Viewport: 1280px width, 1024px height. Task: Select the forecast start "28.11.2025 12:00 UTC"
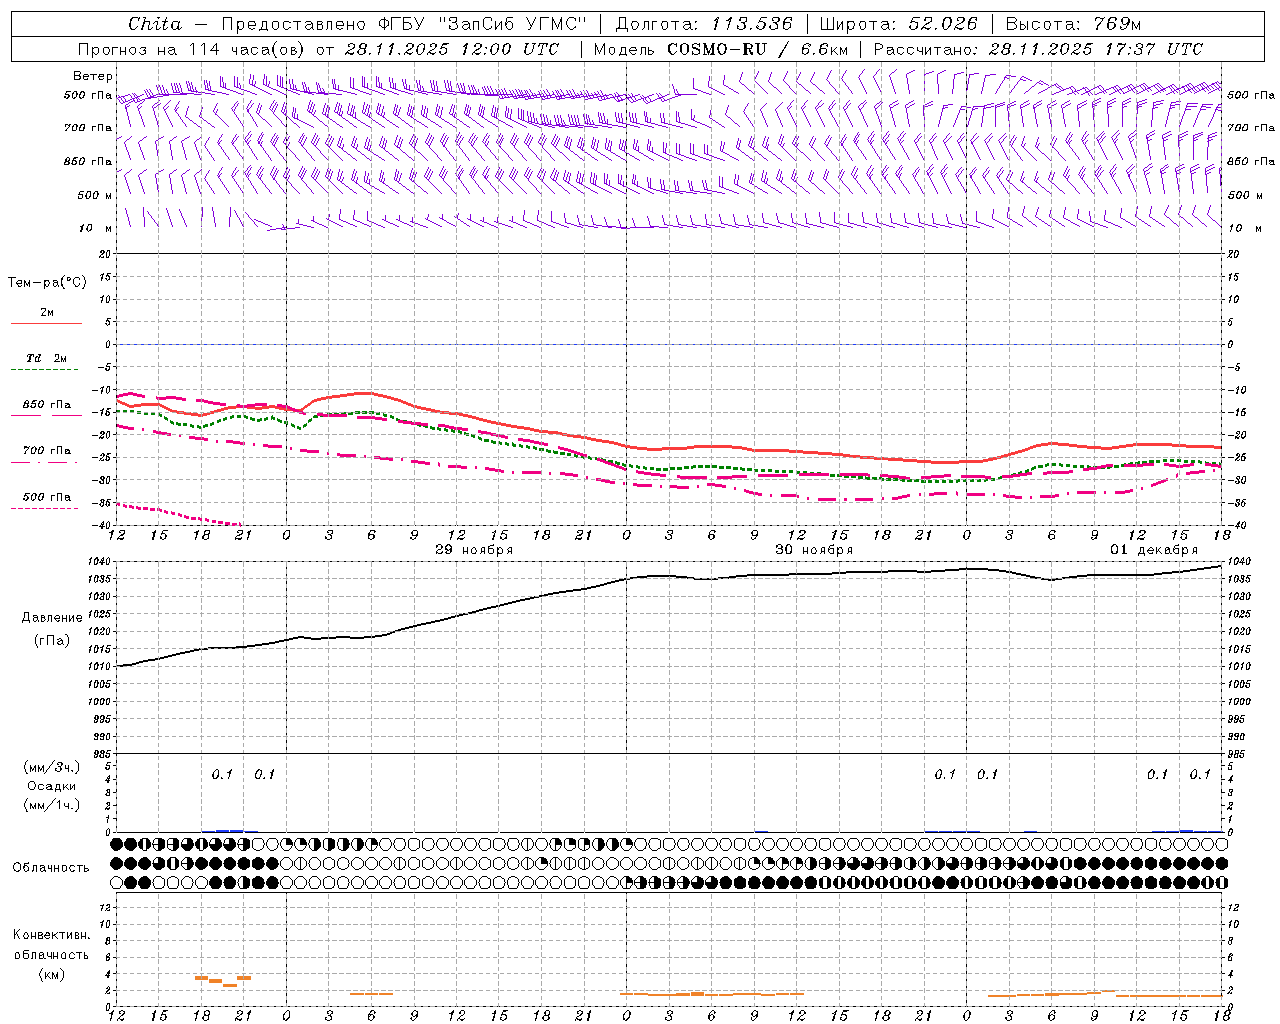[451, 49]
